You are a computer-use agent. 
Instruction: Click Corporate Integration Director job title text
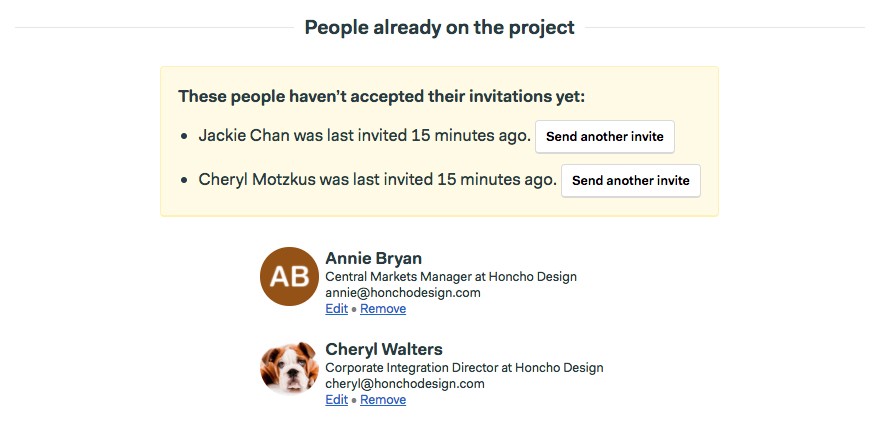[x=465, y=368]
